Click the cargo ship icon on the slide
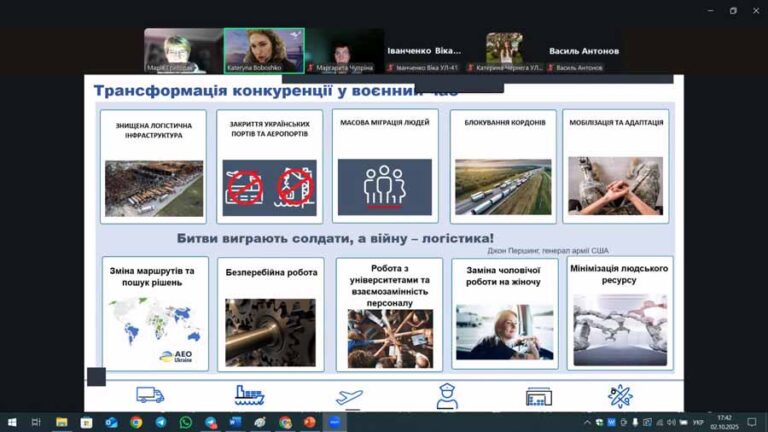This screenshot has width=768, height=432. point(249,395)
